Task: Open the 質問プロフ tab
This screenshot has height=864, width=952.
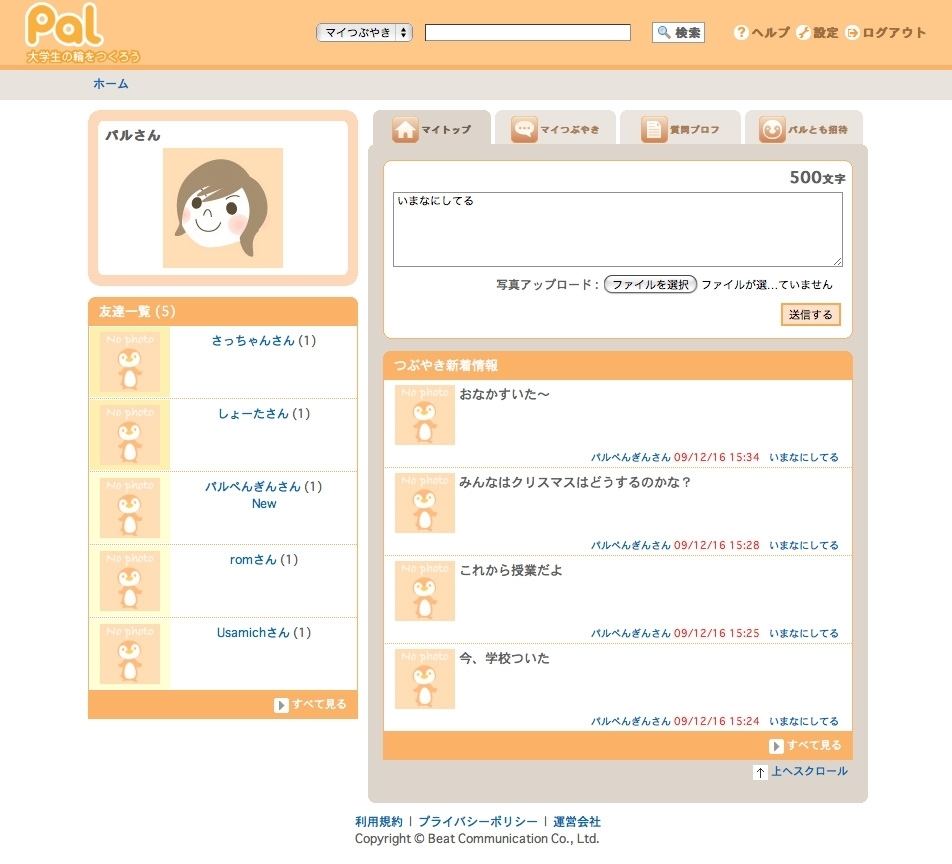Action: click(680, 129)
